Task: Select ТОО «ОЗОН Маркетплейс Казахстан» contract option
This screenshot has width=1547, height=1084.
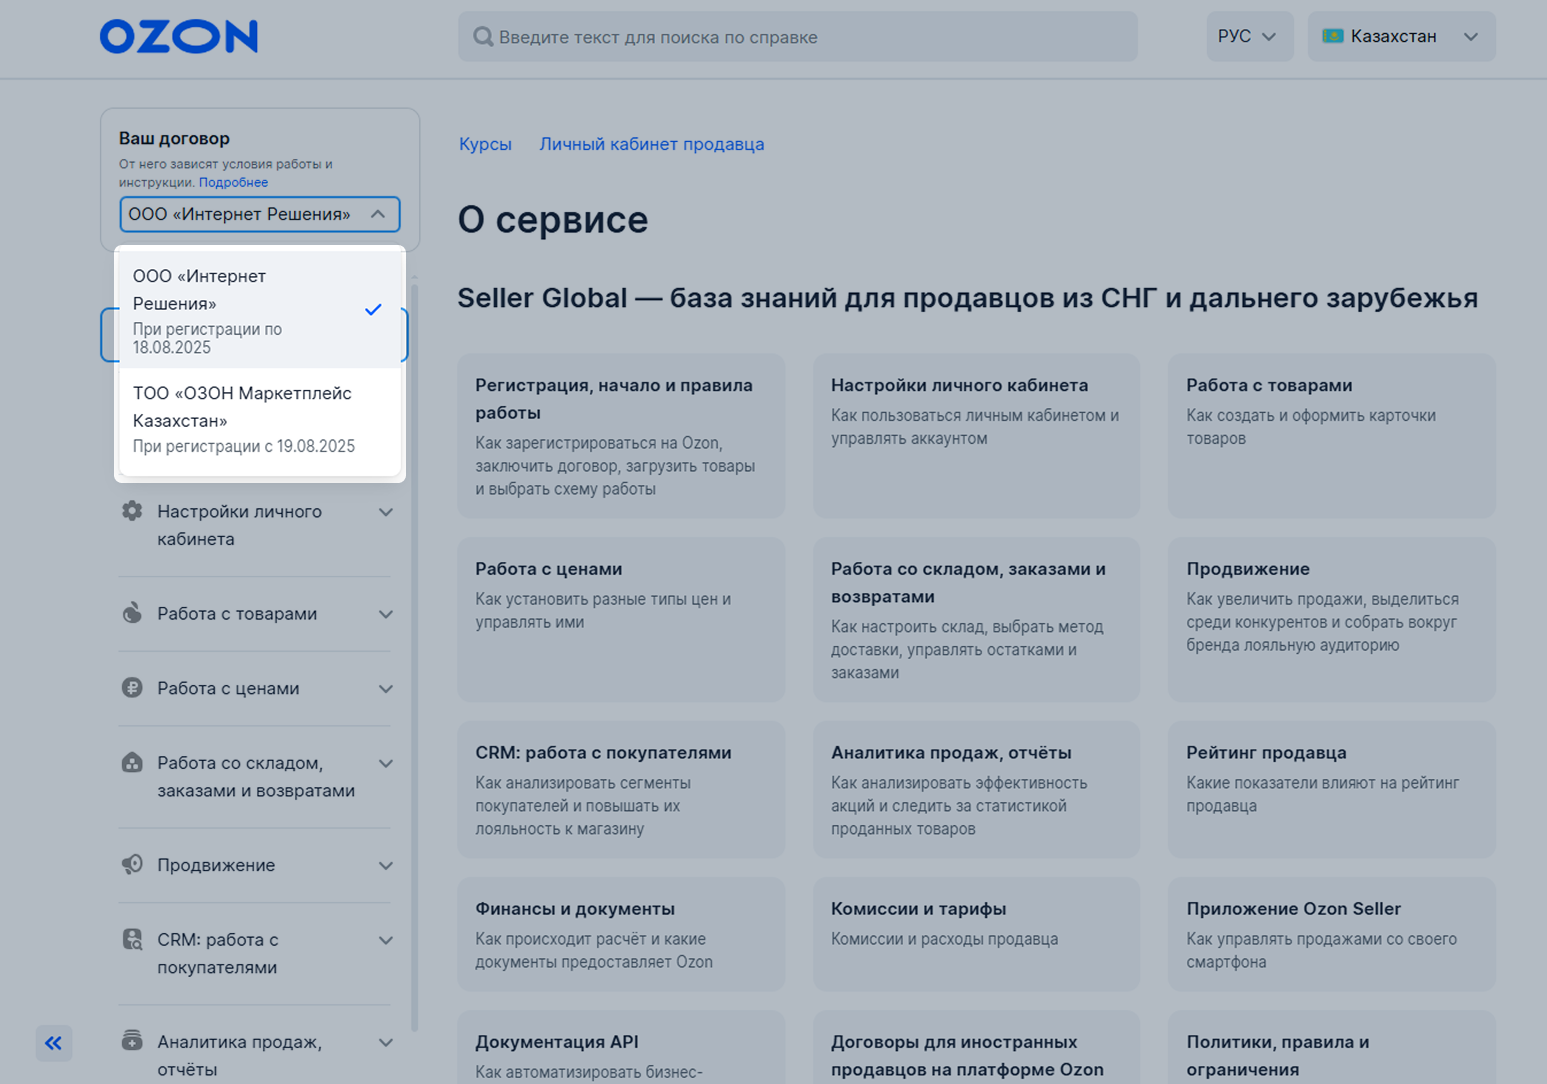Action: tap(260, 419)
